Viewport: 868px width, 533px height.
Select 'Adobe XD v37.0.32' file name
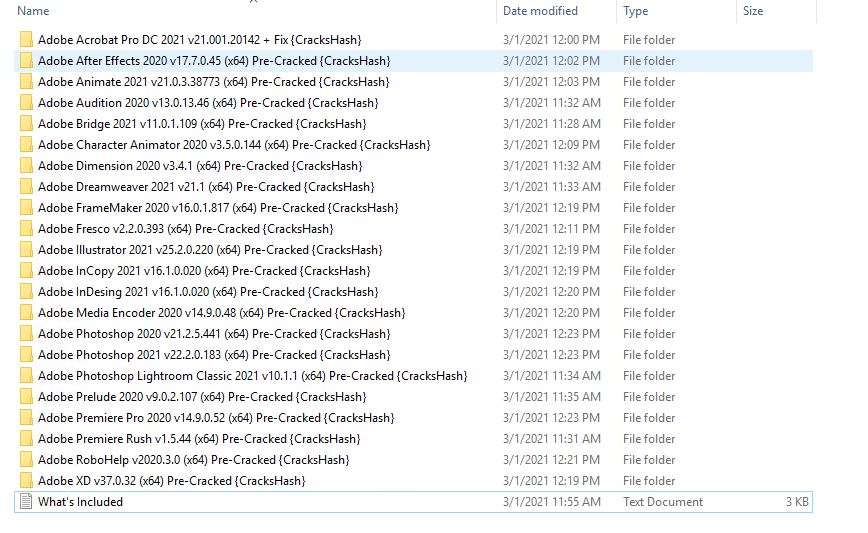coord(172,482)
